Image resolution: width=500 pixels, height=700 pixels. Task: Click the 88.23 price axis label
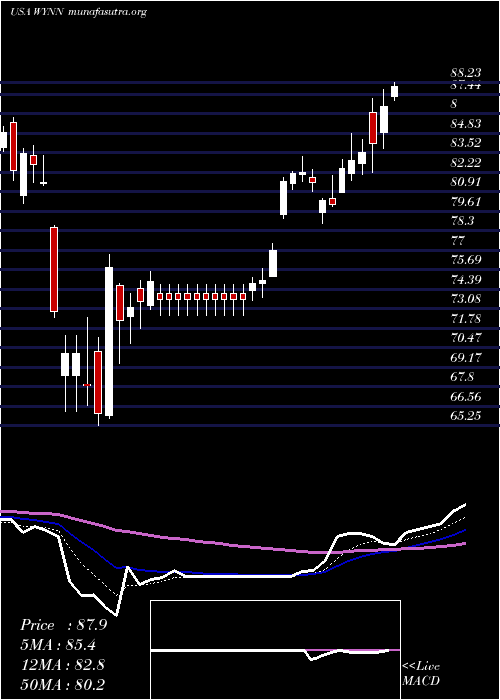465,74
